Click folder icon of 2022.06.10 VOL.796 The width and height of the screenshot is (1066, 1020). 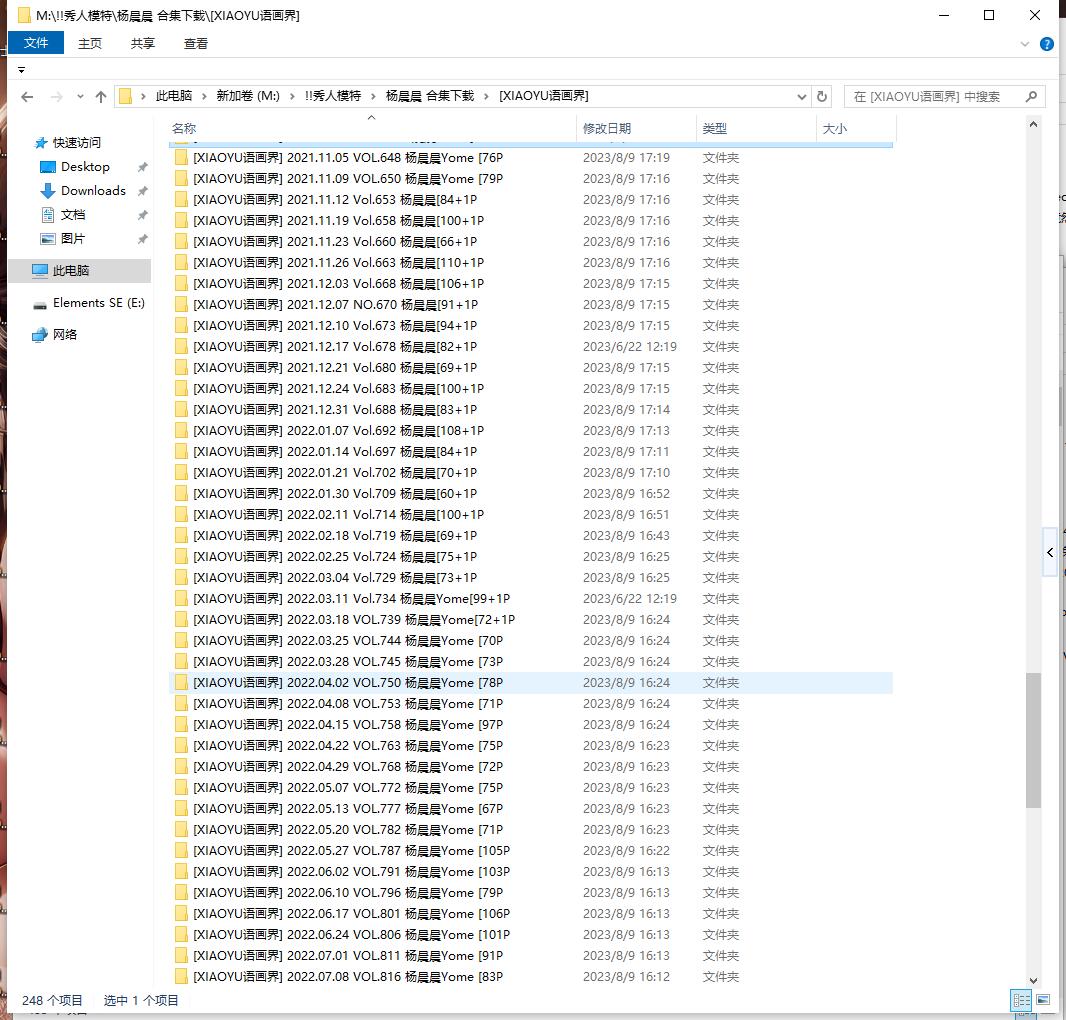[182, 893]
